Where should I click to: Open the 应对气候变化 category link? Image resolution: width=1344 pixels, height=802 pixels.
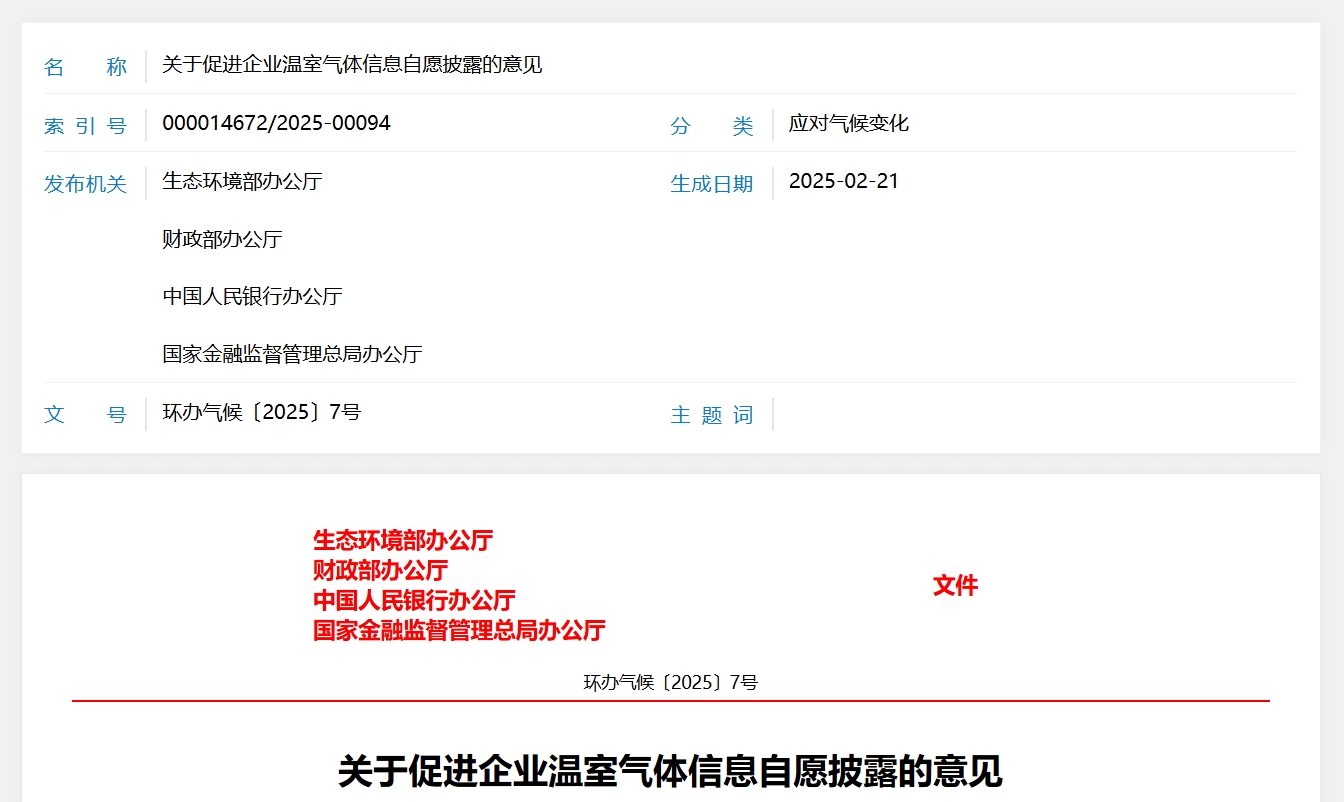tap(848, 123)
